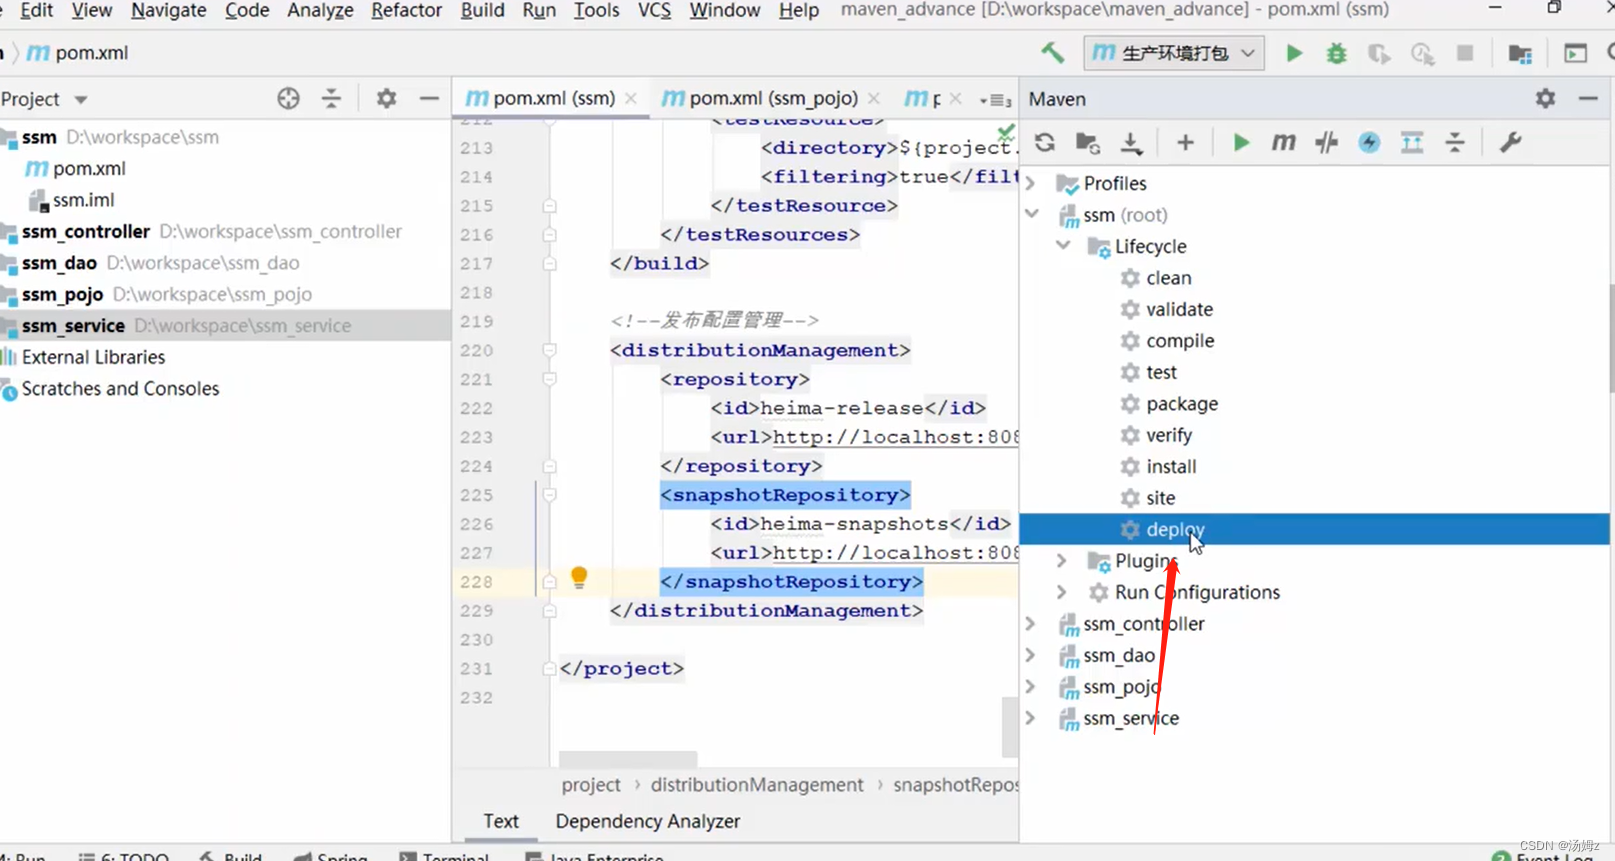This screenshot has width=1615, height=861.
Task: Hide the Project tool window
Action: [x=429, y=98]
